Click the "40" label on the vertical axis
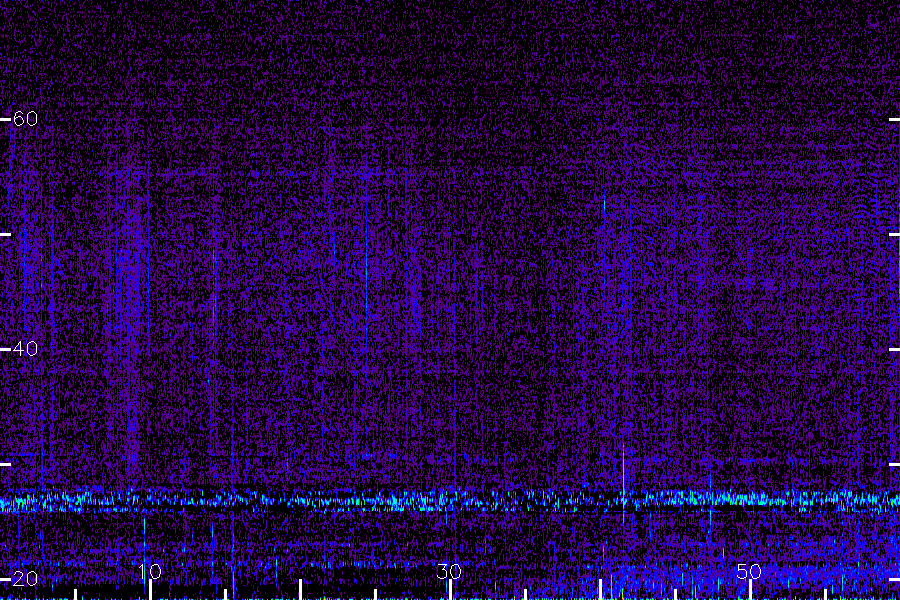This screenshot has width=900, height=600. point(25,349)
